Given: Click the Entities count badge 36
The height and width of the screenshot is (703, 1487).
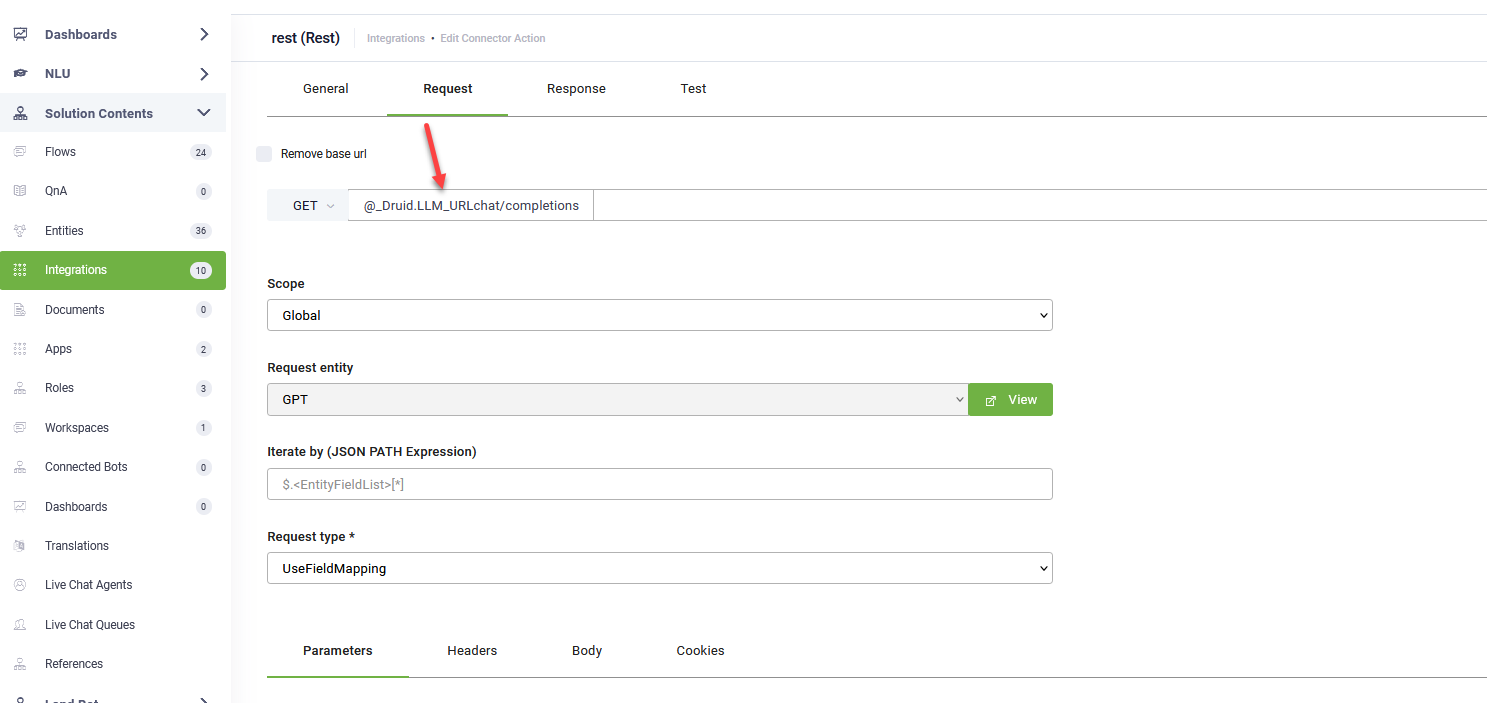Looking at the screenshot, I should 201,231.
